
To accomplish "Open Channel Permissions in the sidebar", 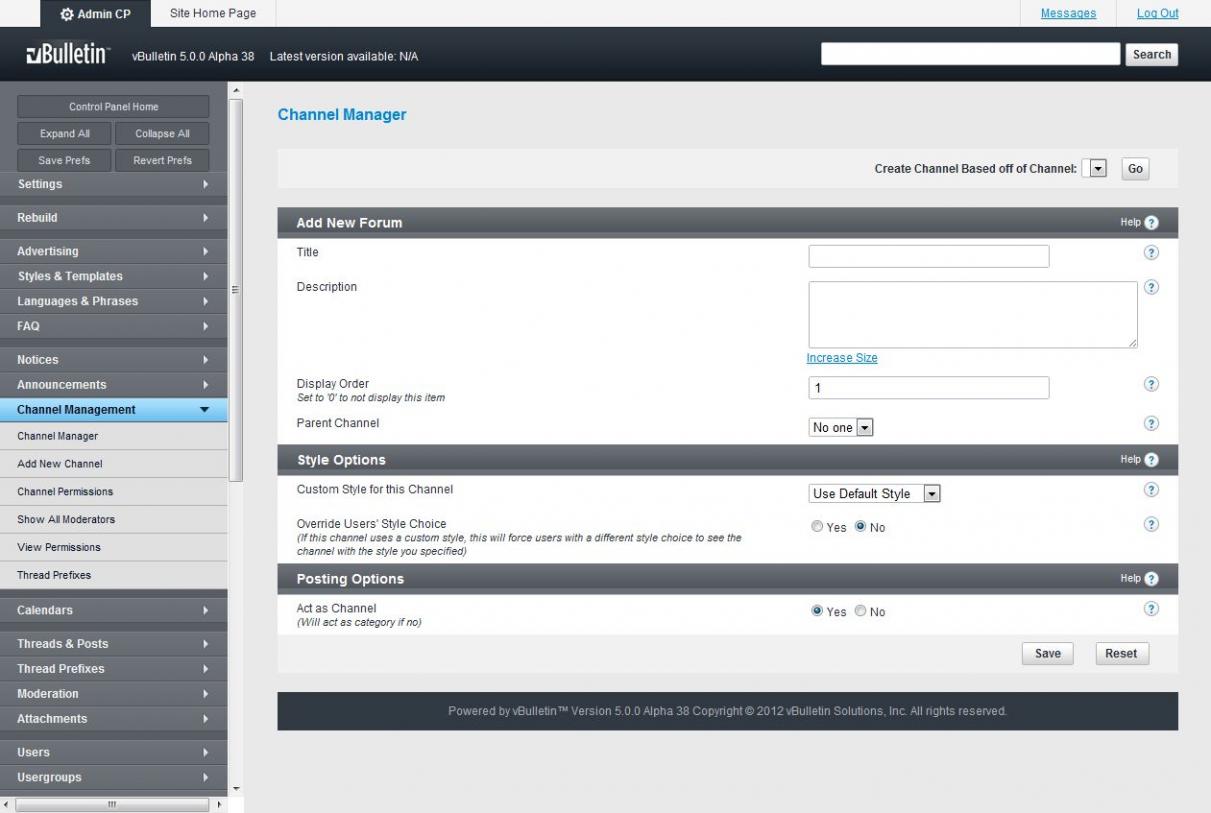I will (x=65, y=492).
